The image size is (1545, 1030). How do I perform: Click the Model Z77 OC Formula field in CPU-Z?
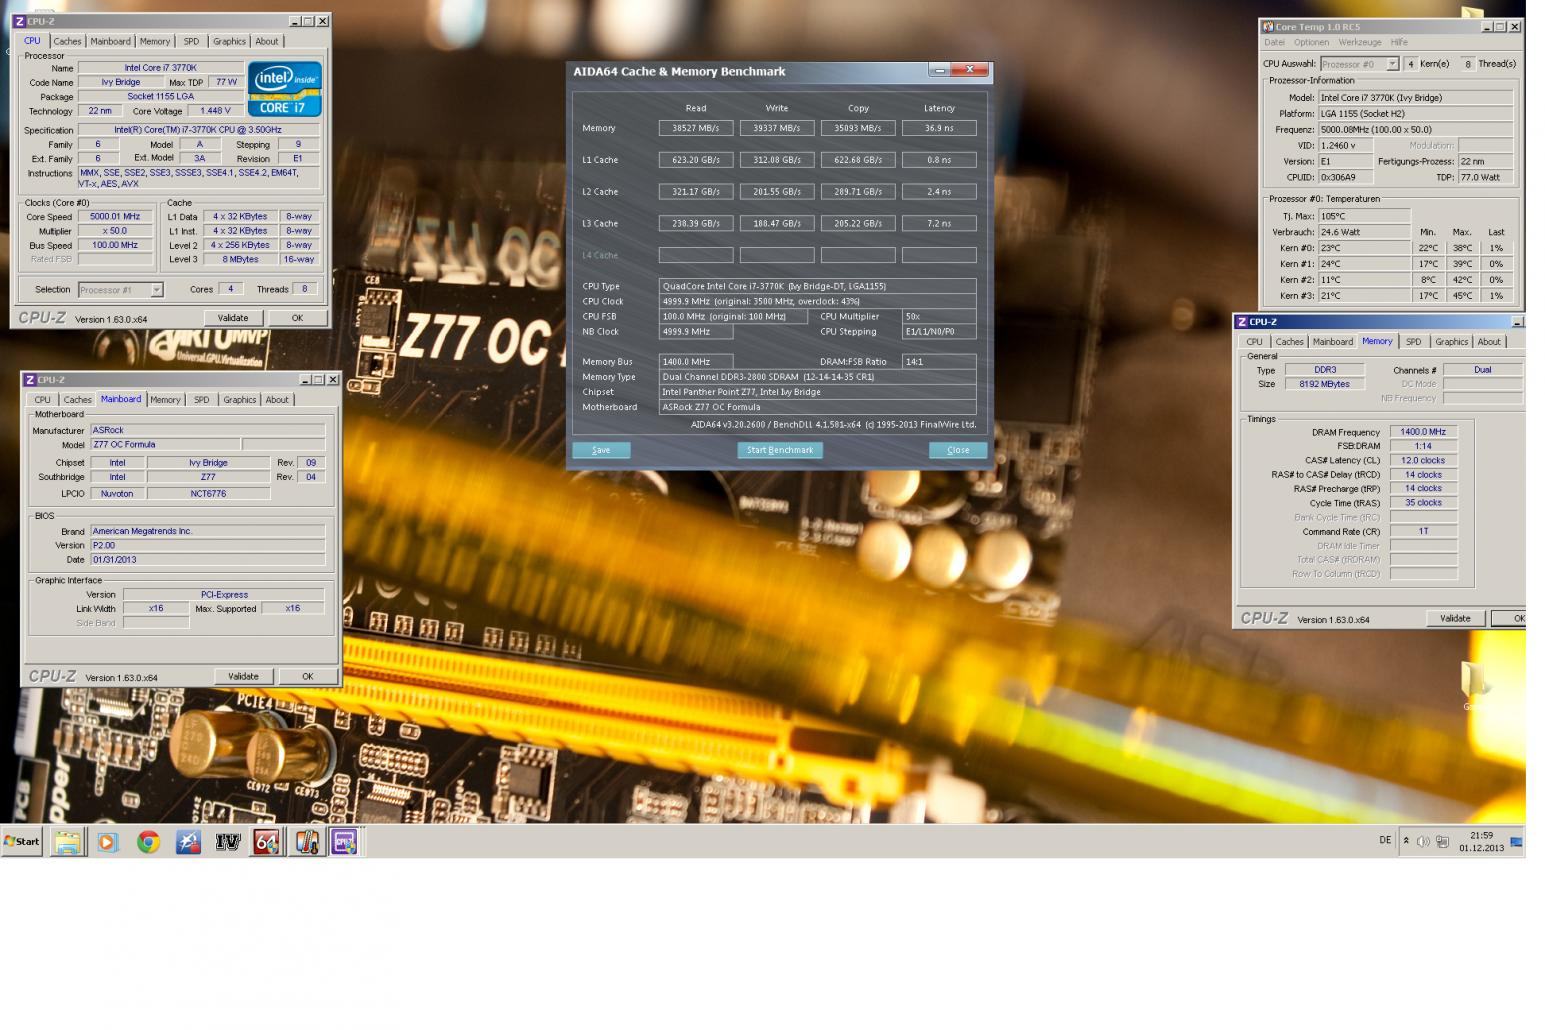pyautogui.click(x=165, y=445)
